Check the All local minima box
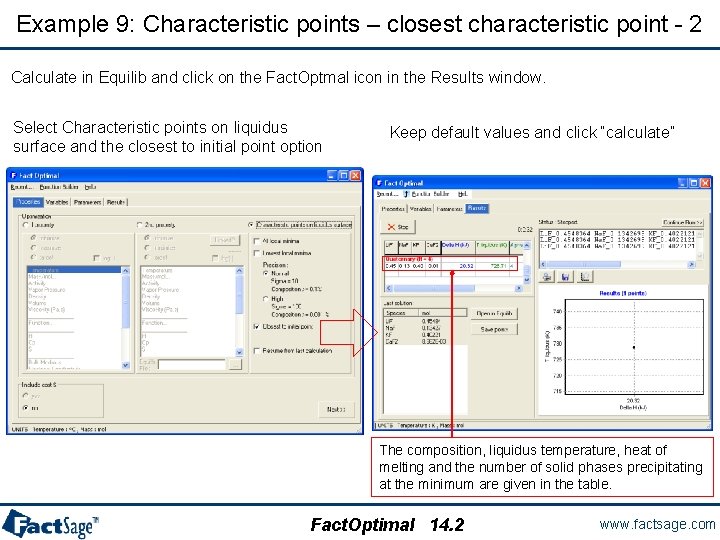Image resolution: width=720 pixels, height=540 pixels. pyautogui.click(x=257, y=241)
